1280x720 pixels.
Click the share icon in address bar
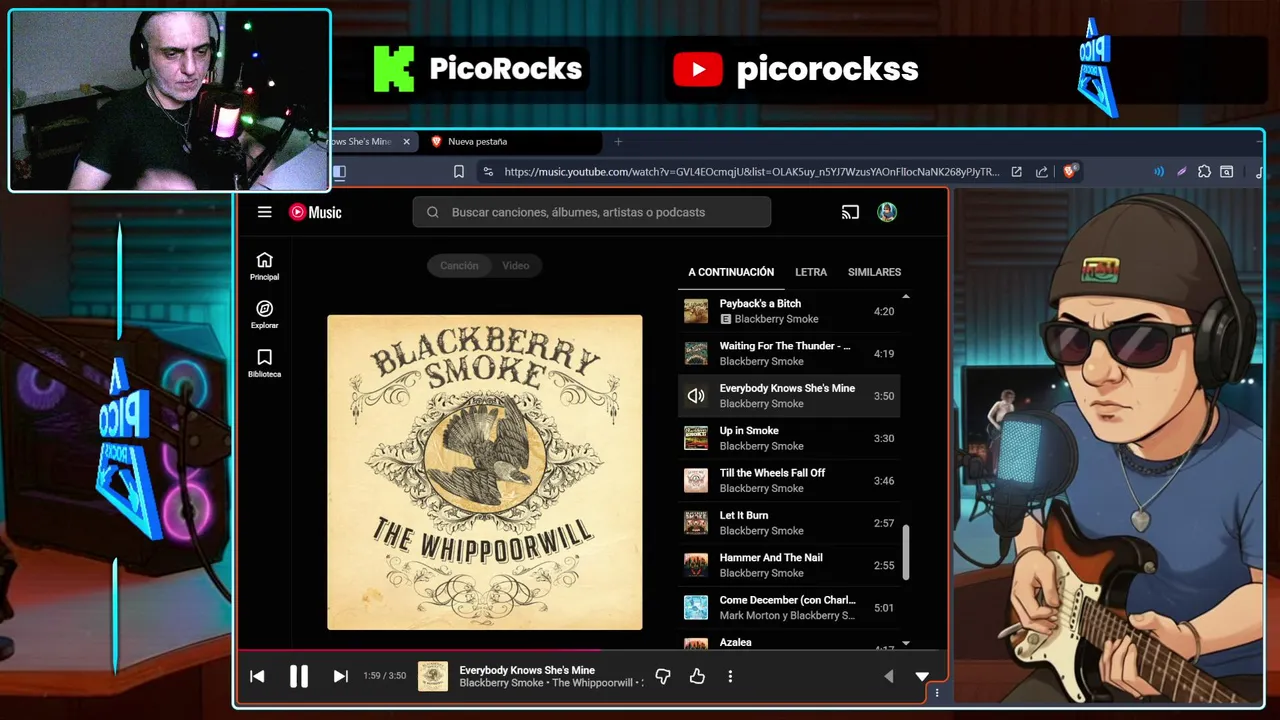click(x=1042, y=172)
